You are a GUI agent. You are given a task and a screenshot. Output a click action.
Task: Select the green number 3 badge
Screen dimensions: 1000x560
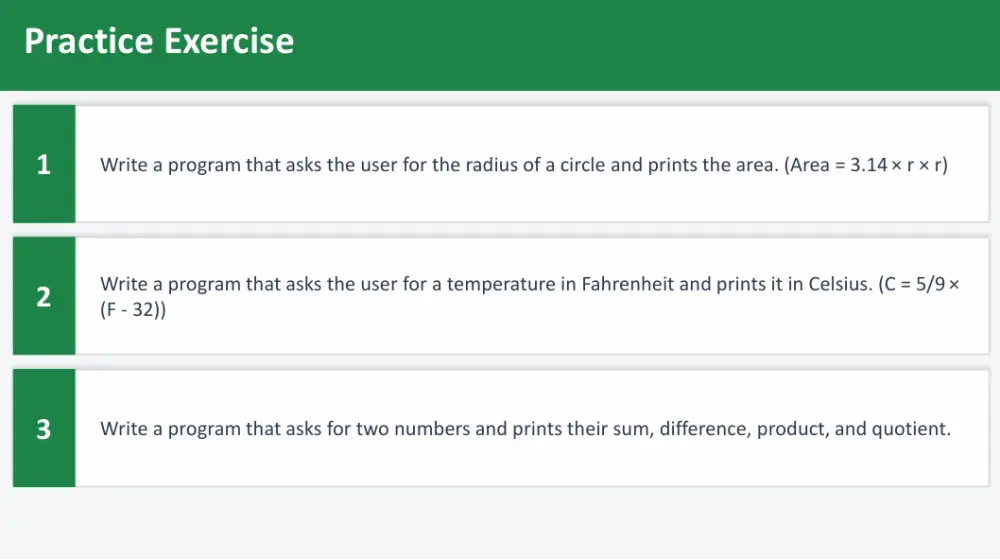coord(44,428)
